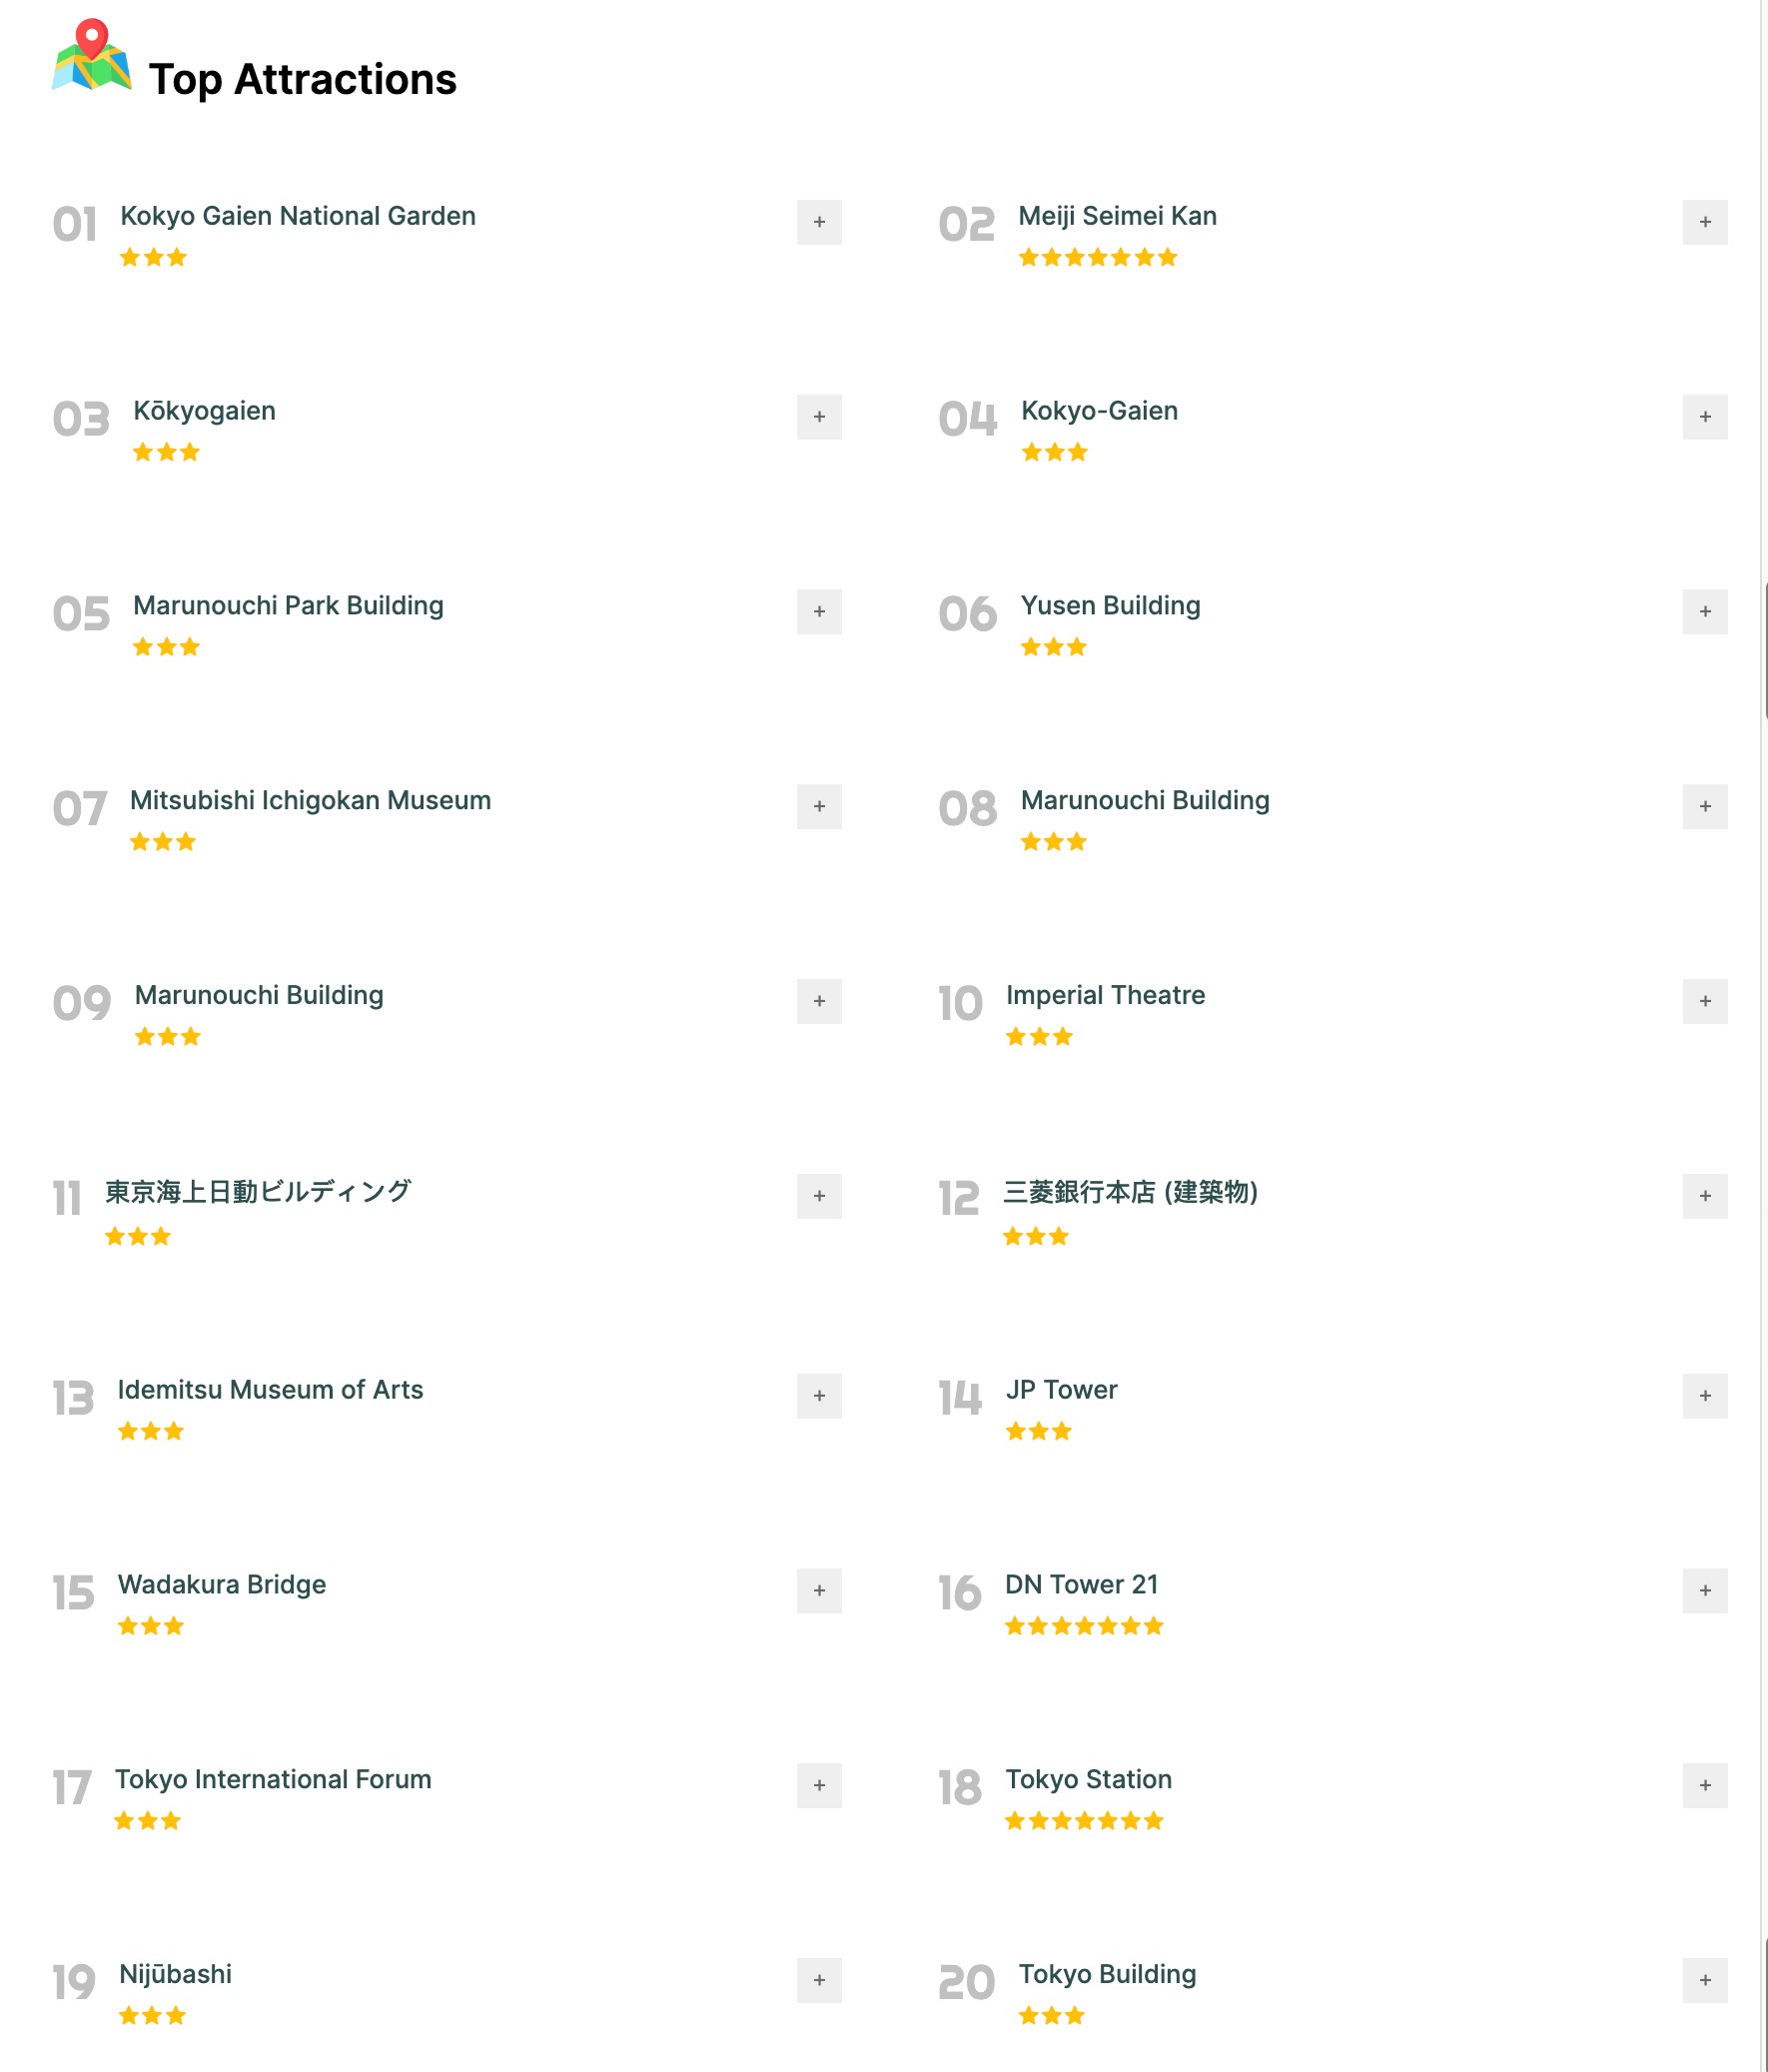
Task: Expand details for Mitsubishi Ichigokan Museum
Action: pos(819,807)
